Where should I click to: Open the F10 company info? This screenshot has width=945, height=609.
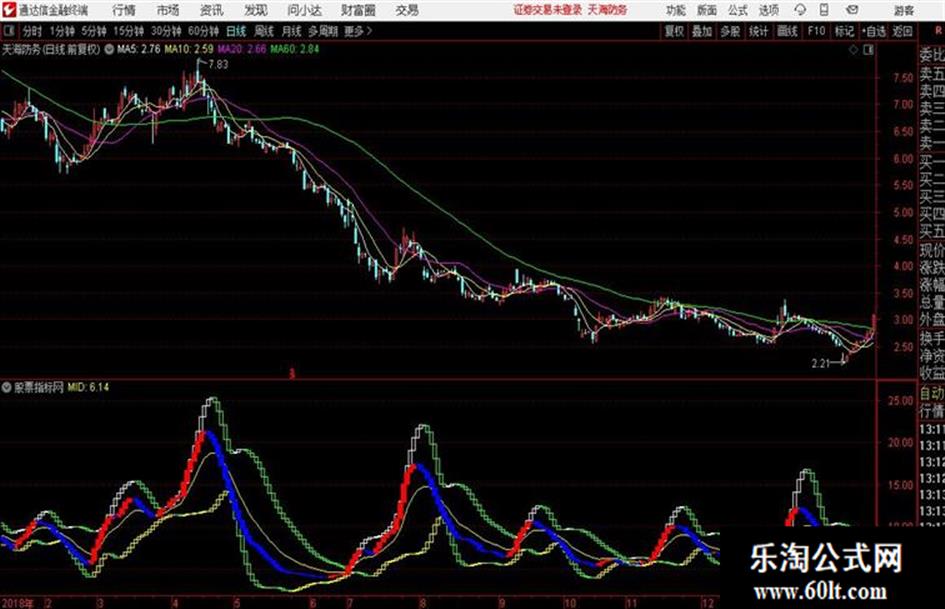(x=817, y=31)
